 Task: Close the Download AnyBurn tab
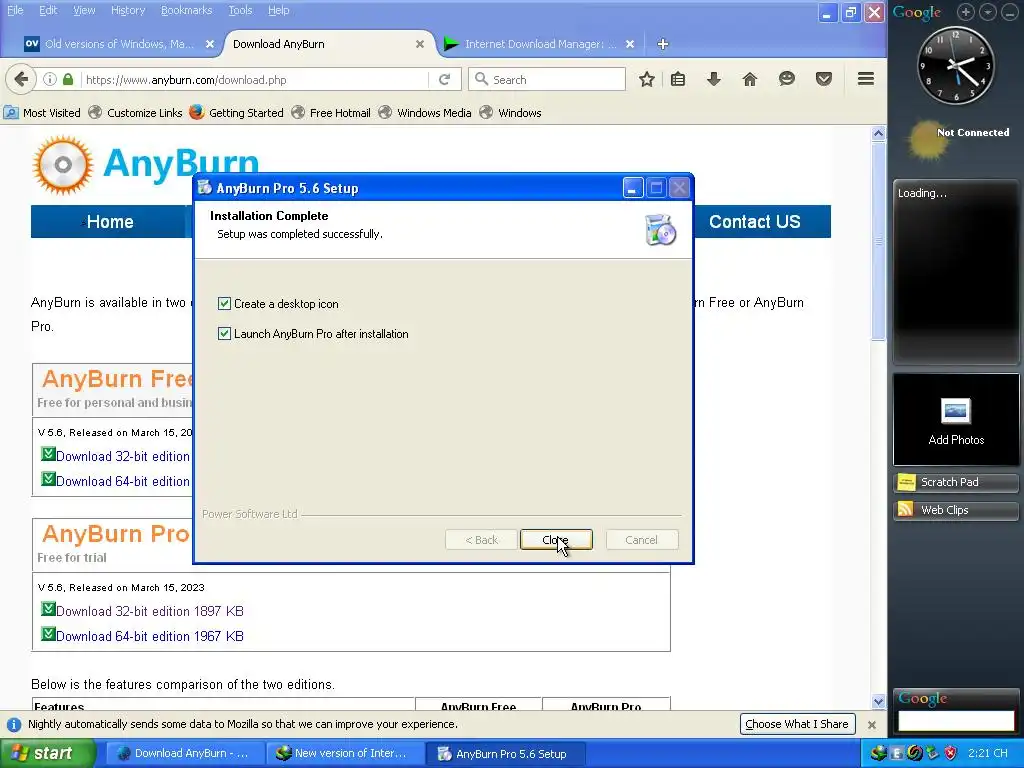click(x=420, y=44)
